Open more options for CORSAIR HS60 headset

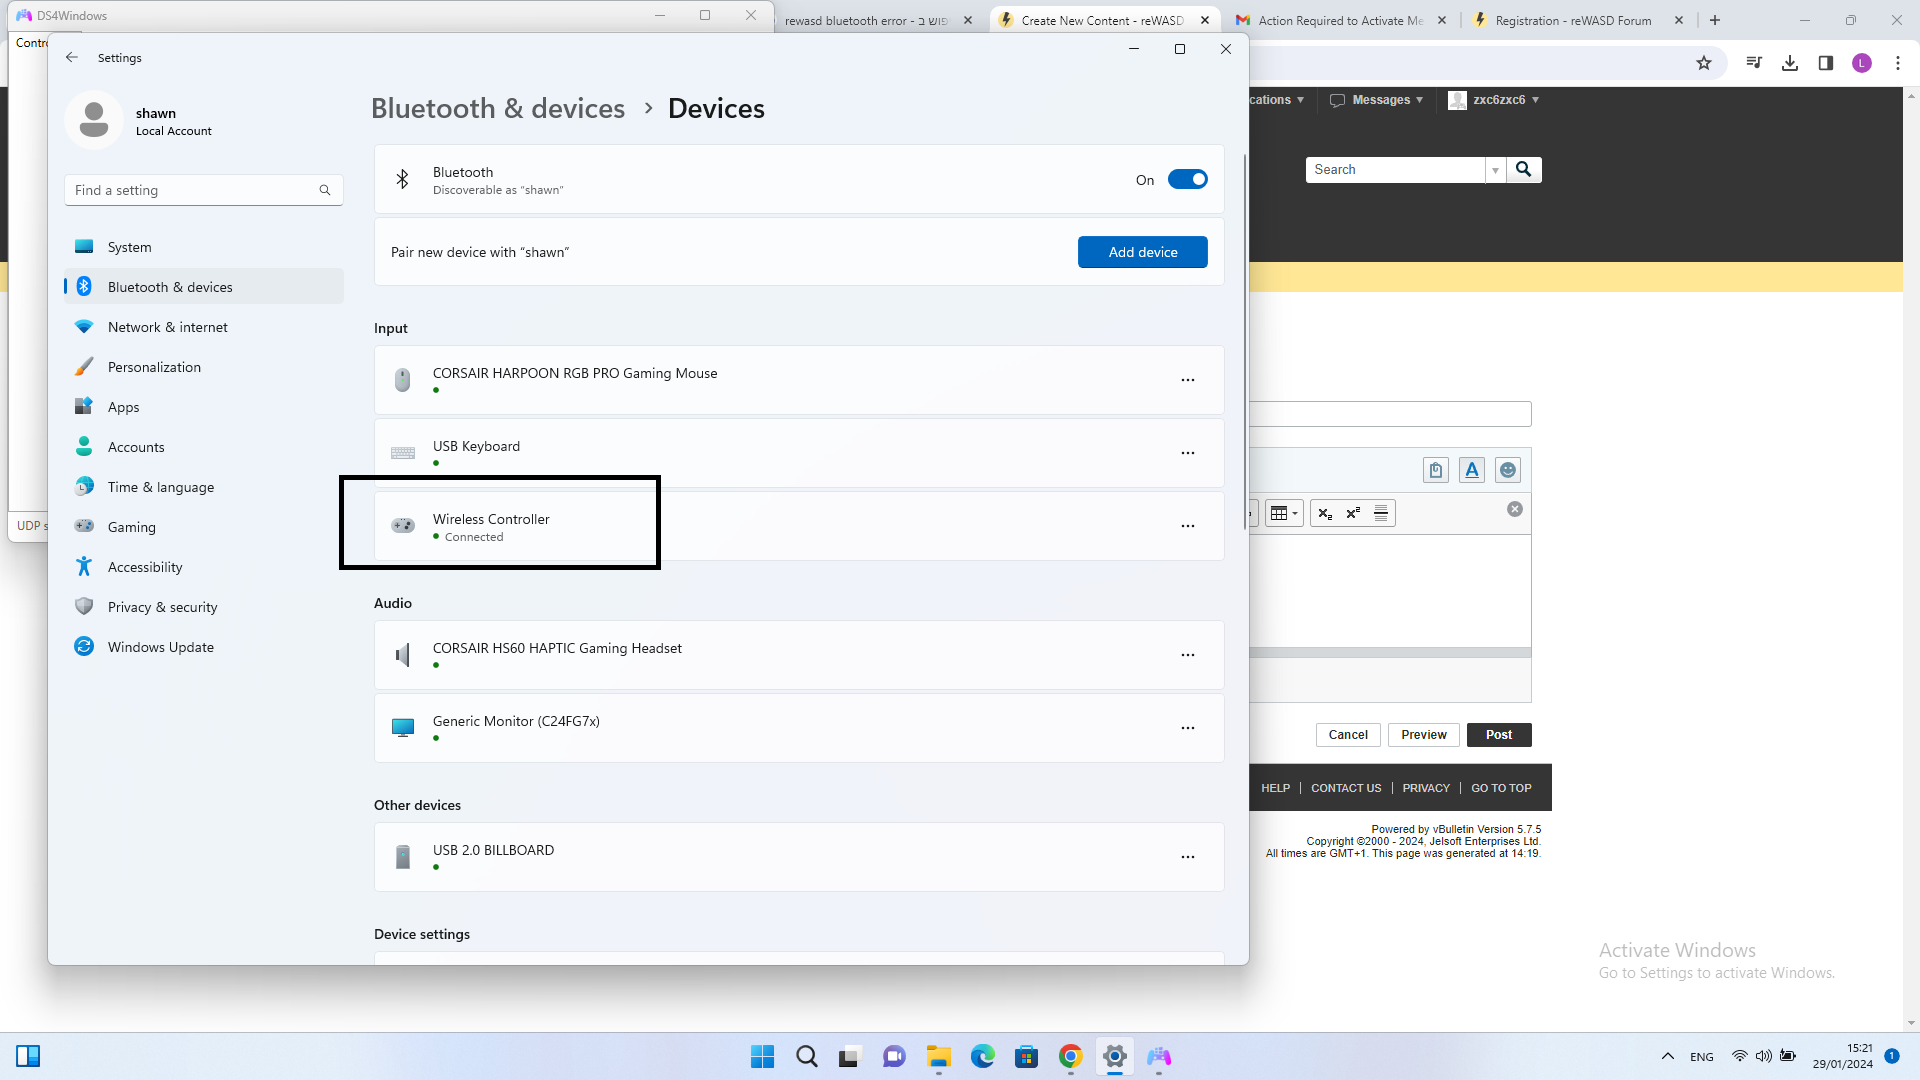tap(1187, 655)
